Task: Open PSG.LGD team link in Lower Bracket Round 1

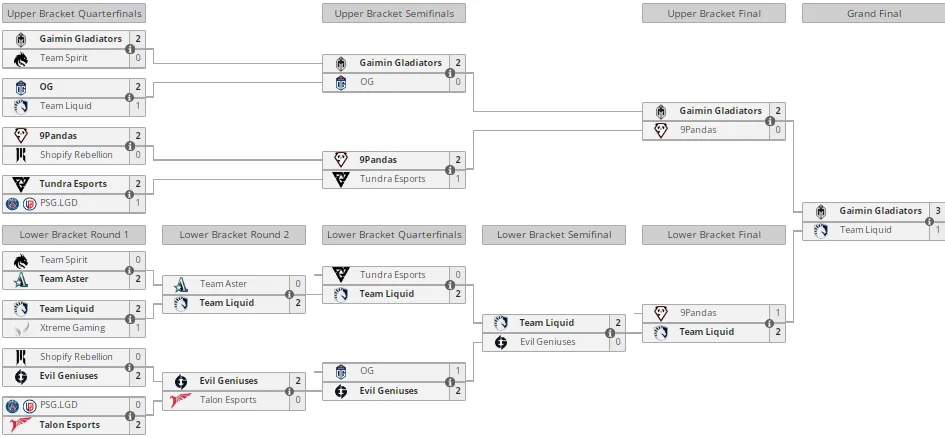Action: tap(59, 405)
